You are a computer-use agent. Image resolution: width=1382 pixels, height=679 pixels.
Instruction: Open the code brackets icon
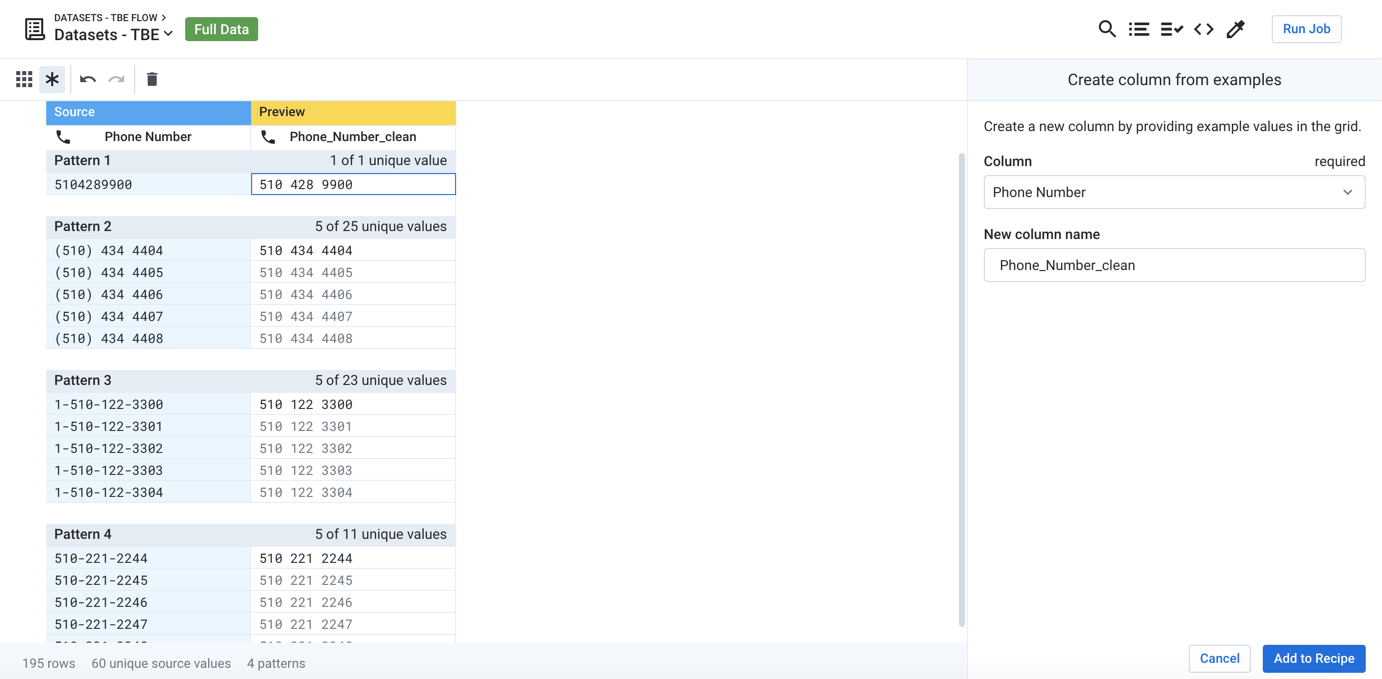click(1204, 29)
